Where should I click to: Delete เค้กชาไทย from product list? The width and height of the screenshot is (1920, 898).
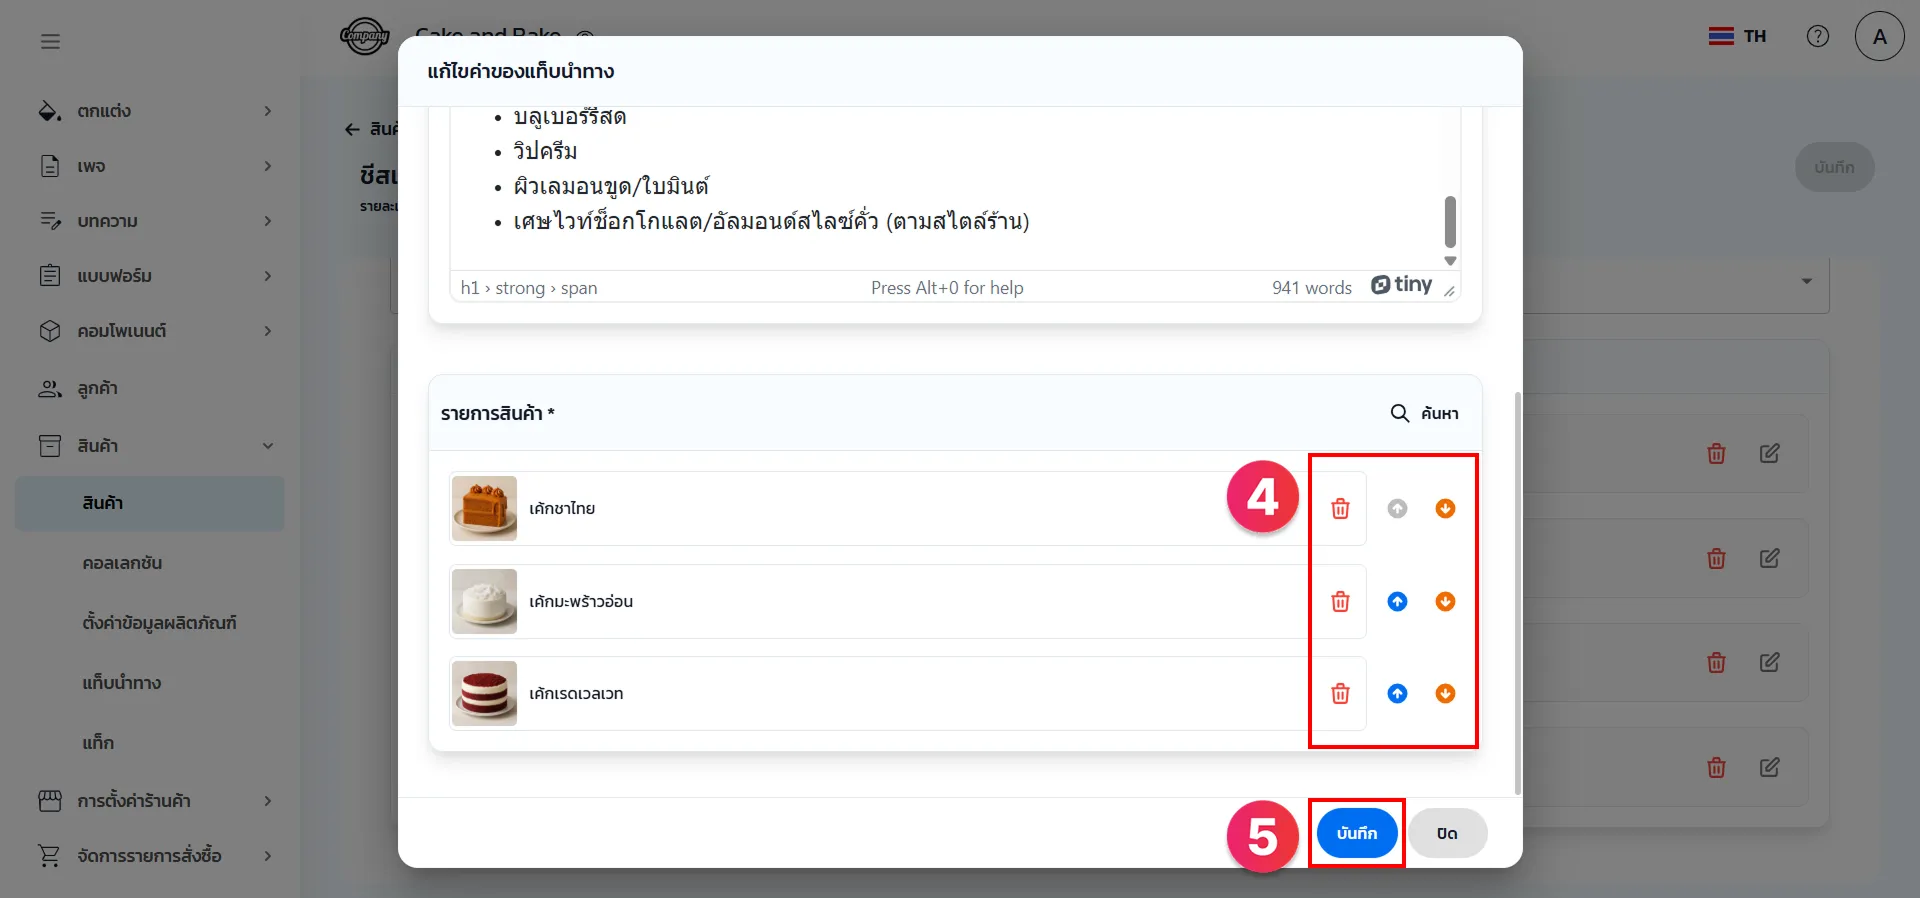pyautogui.click(x=1340, y=509)
